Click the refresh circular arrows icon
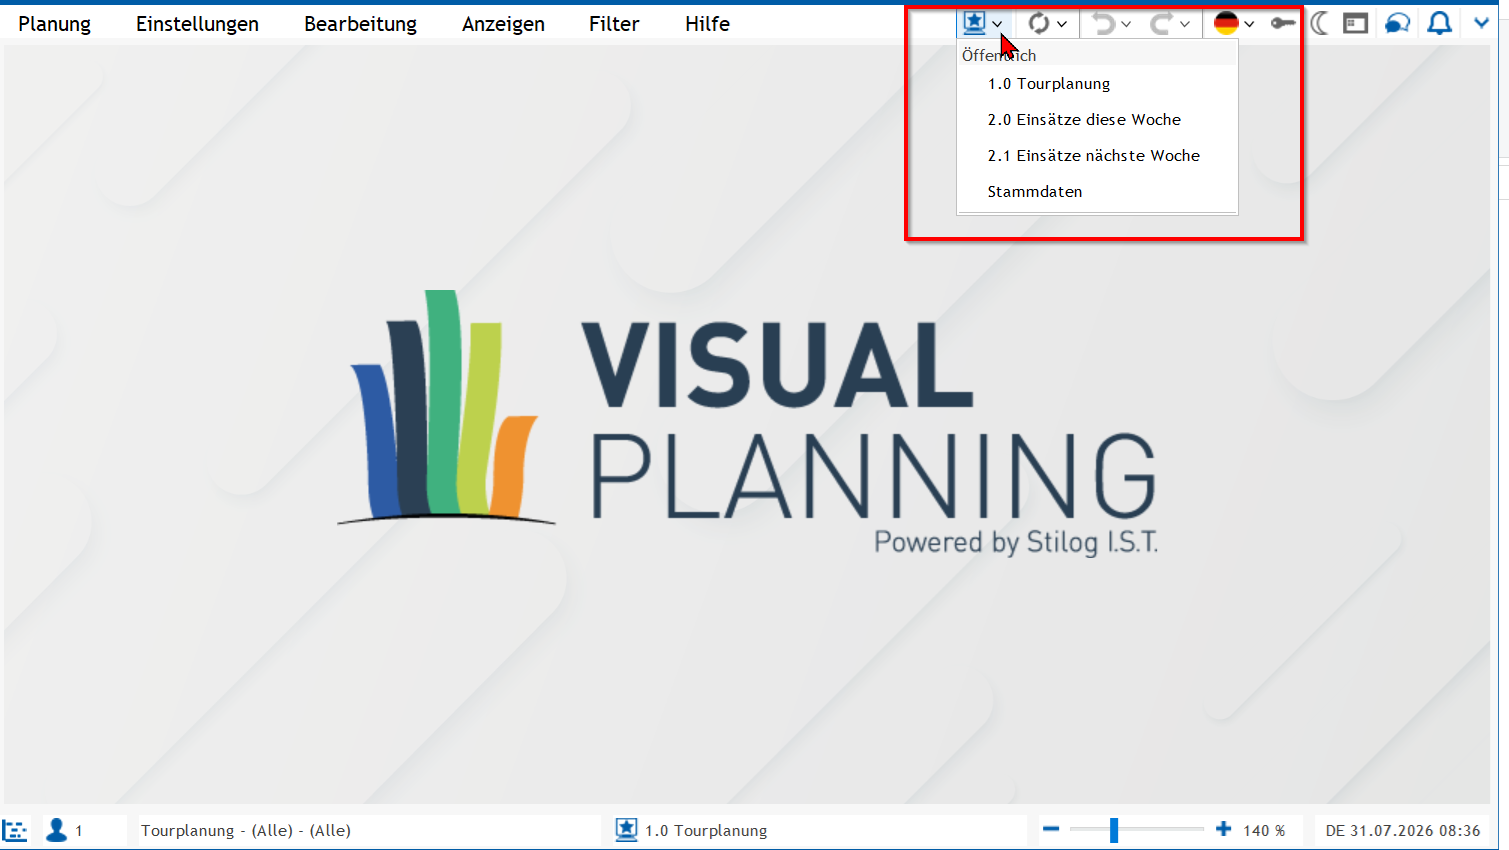This screenshot has height=850, width=1509. tap(1039, 23)
